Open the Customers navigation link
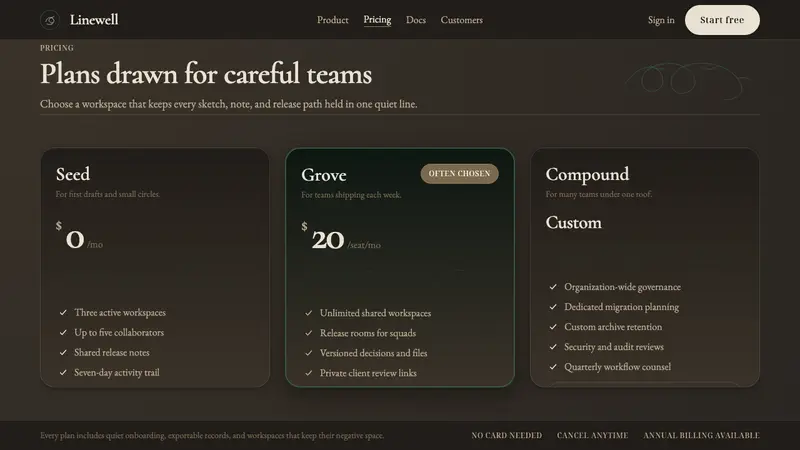 click(462, 20)
